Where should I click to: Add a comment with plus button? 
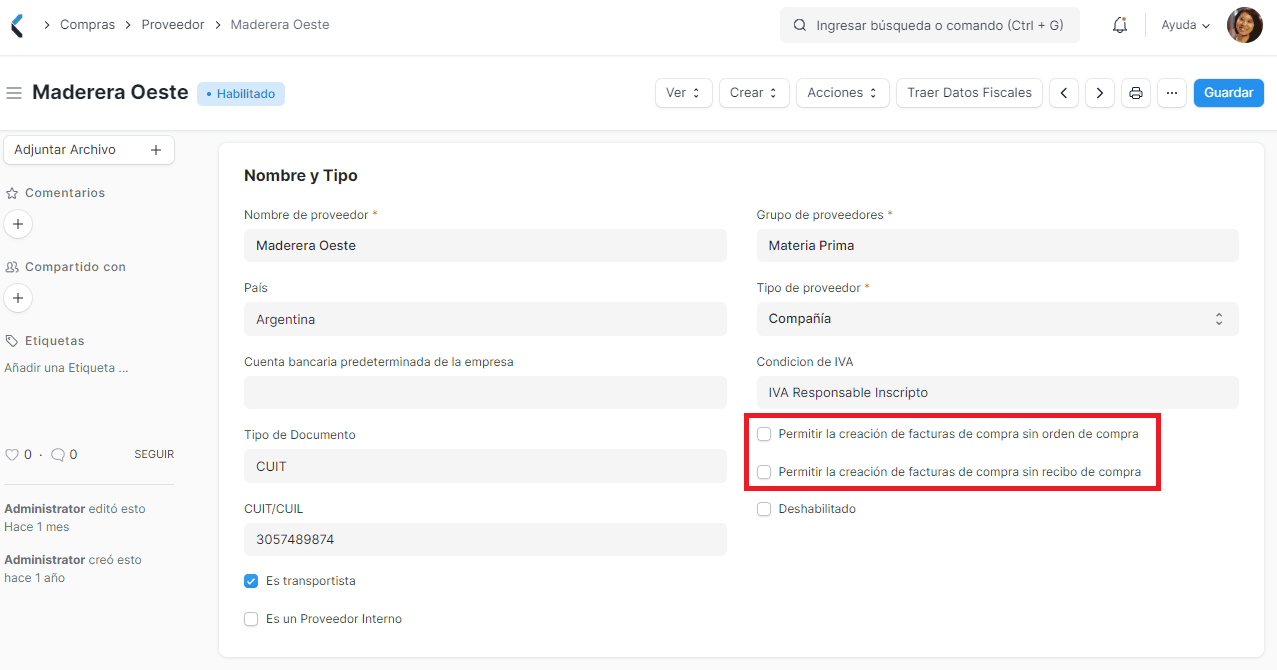click(x=18, y=224)
